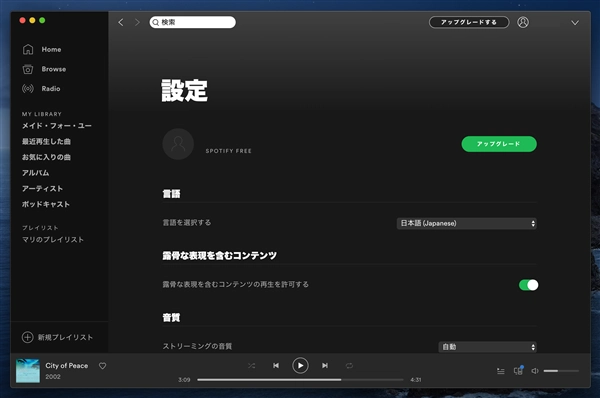This screenshot has width=600, height=398.
Task: Skip to next track
Action: tap(325, 365)
